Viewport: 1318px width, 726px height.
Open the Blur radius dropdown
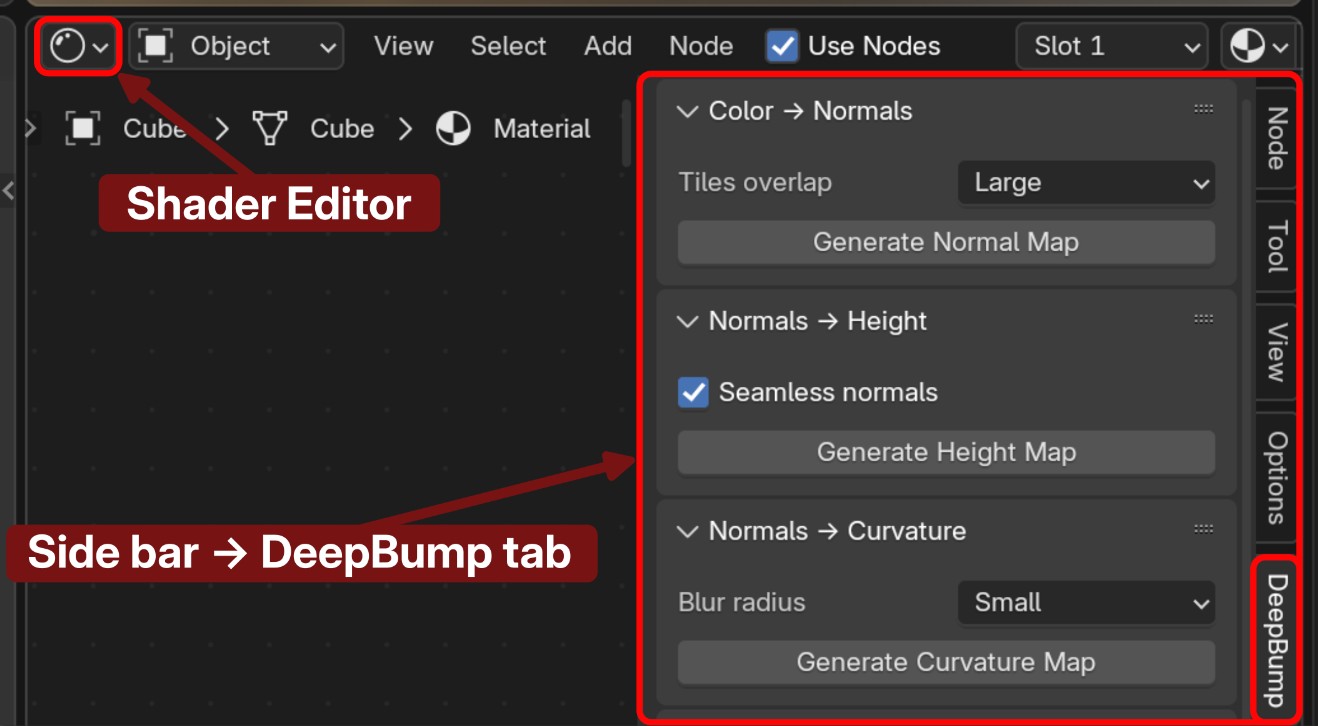coord(1086,603)
